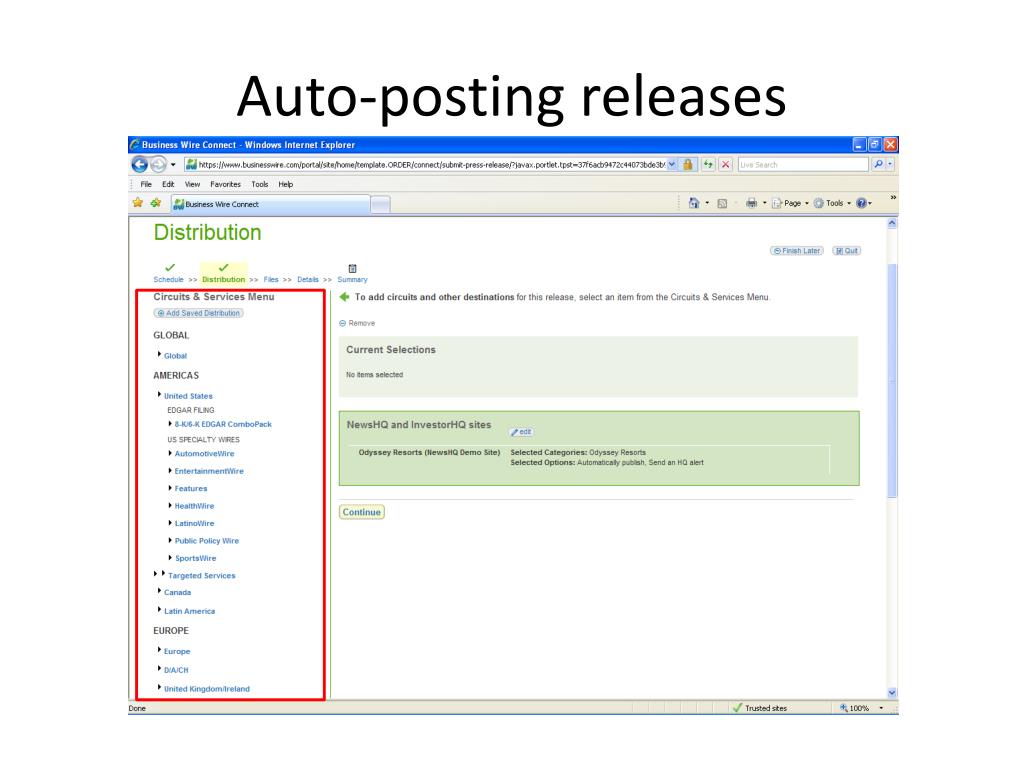Go to the Summary step link
Viewport: 1024px width, 768px height.
point(353,280)
